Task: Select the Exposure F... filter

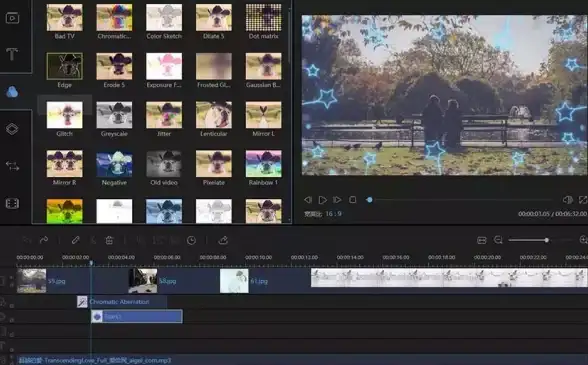Action: click(x=164, y=66)
